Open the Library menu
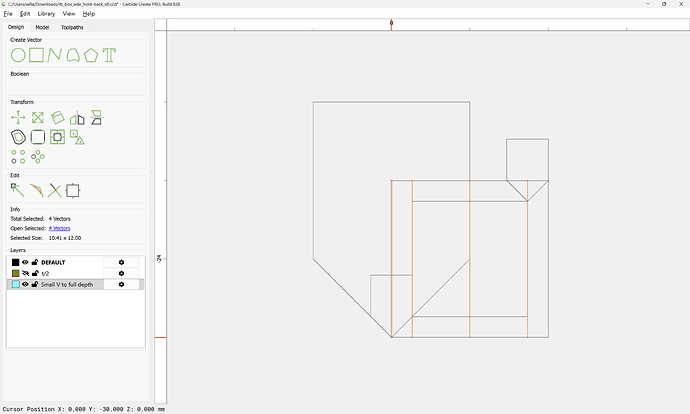690x414 pixels. tap(46, 14)
